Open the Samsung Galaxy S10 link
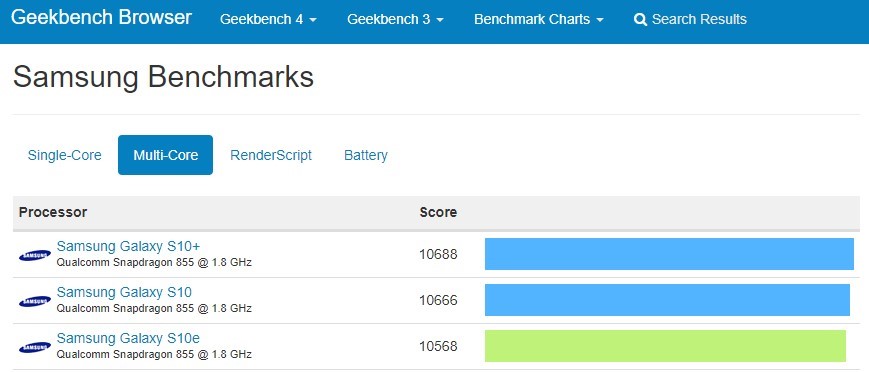The image size is (869, 372). pos(124,292)
